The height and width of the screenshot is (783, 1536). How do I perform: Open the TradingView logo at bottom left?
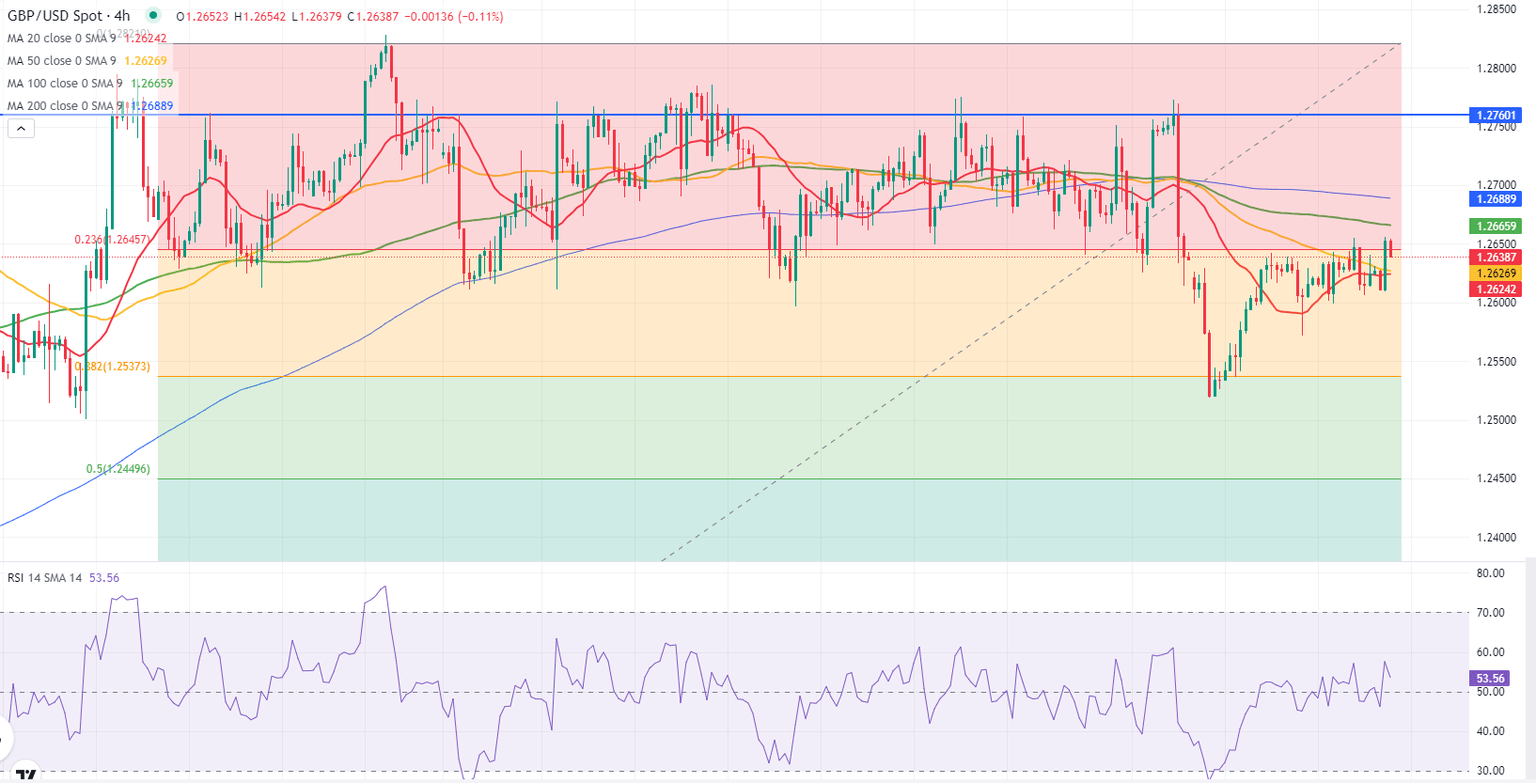tap(27, 775)
